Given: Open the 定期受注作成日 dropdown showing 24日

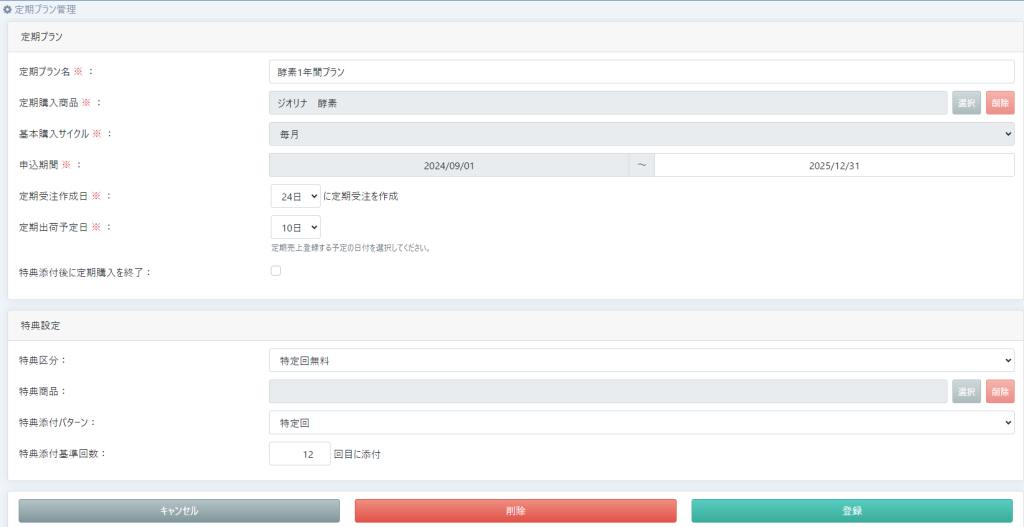Looking at the screenshot, I should tap(295, 196).
